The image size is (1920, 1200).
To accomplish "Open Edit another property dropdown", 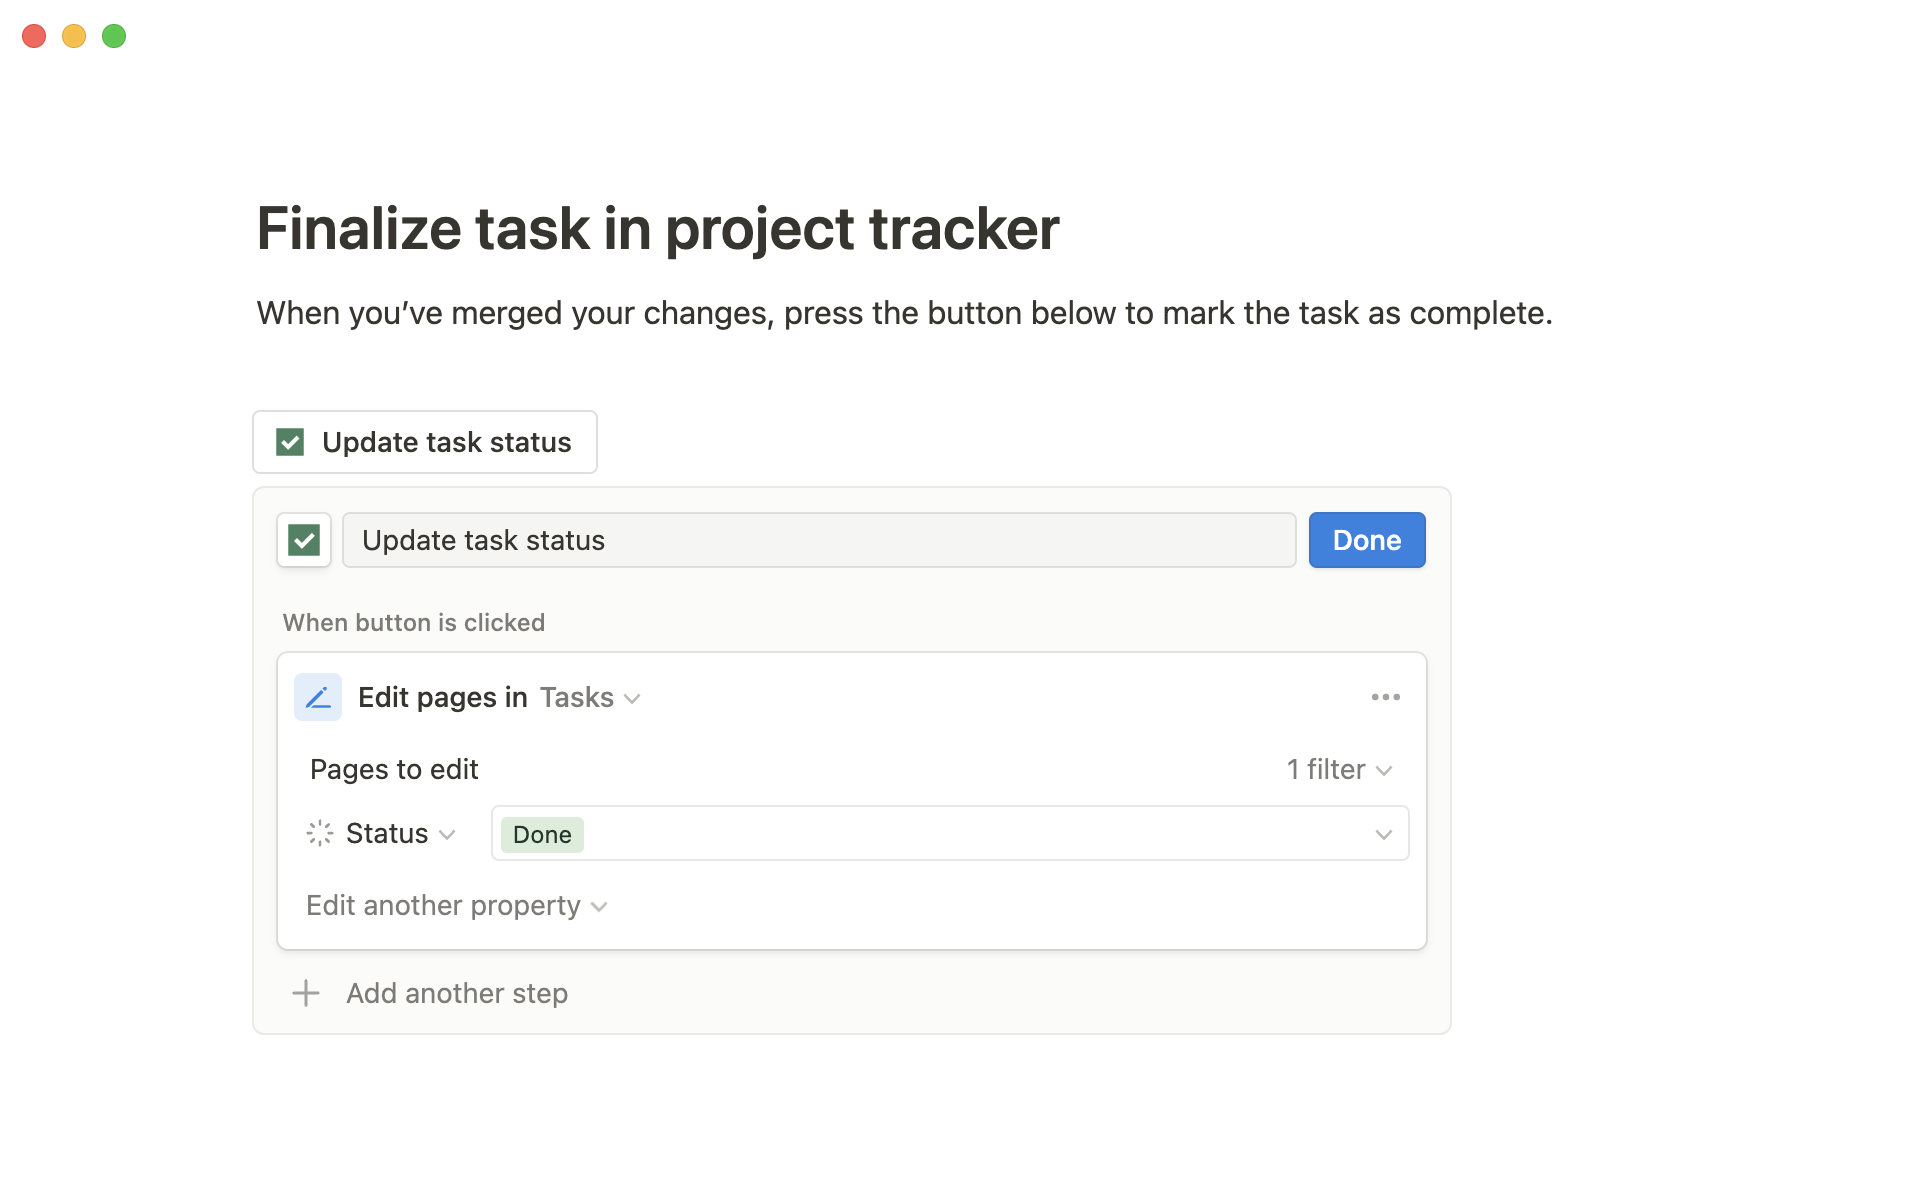I will 456,906.
